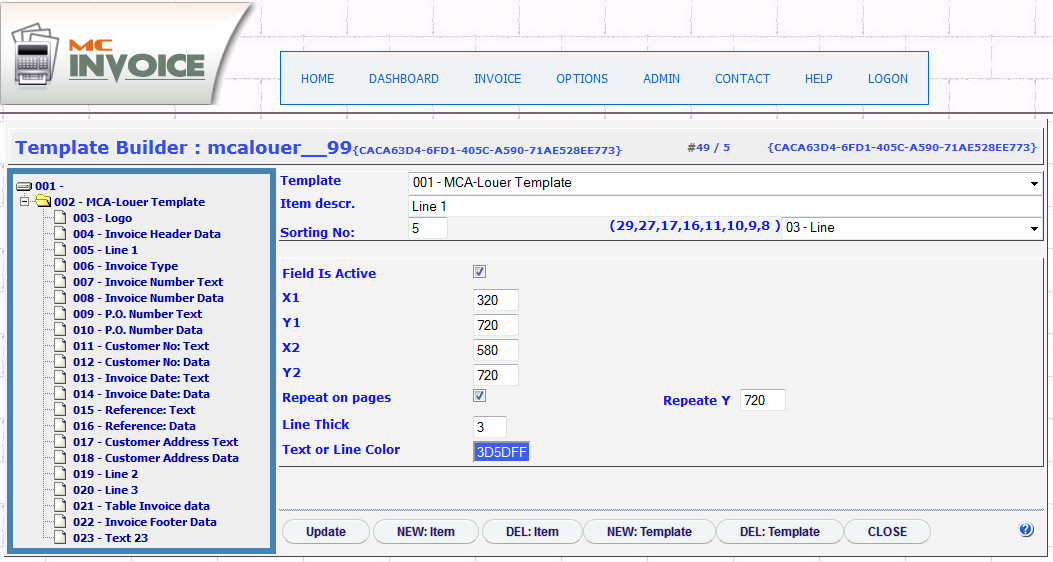Viewport: 1053px width, 562px height.
Task: Go to the CONTACT menu item
Action: (742, 79)
